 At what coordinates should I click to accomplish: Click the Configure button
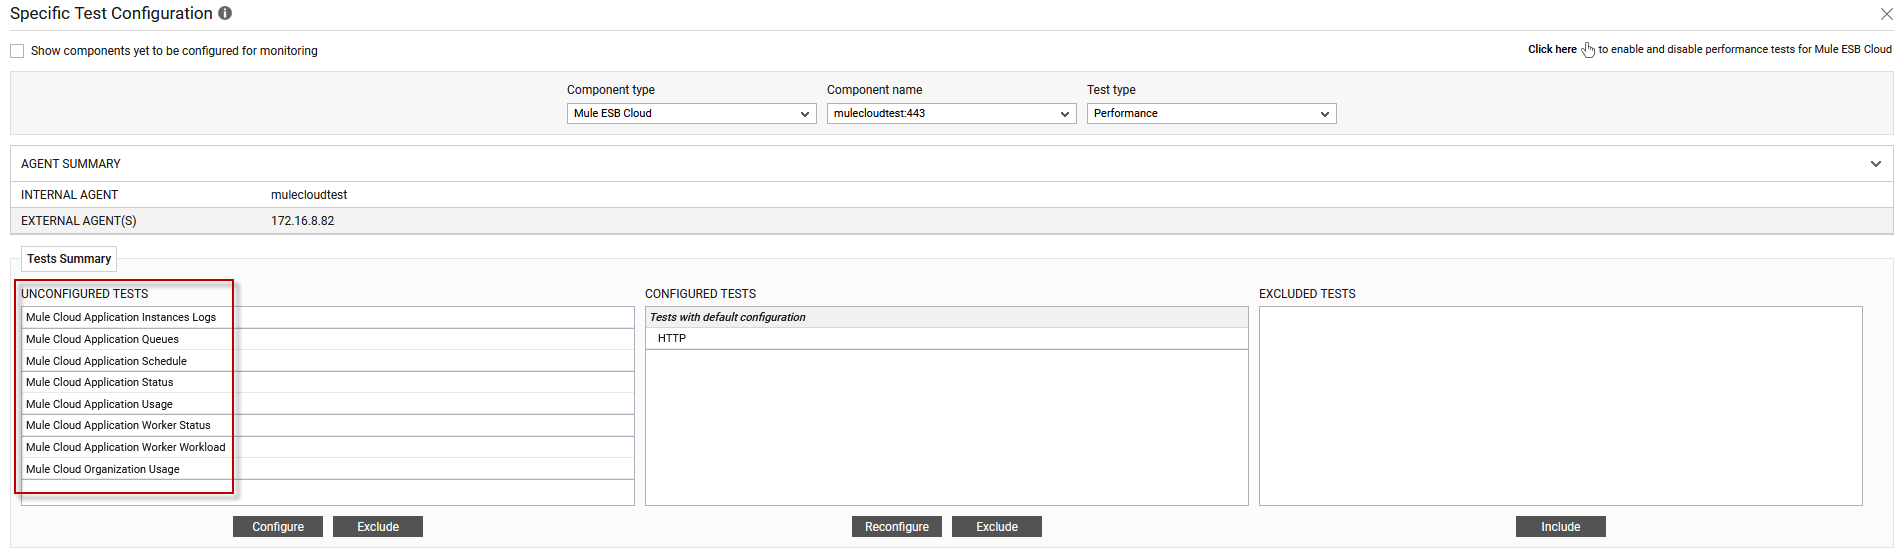tap(278, 527)
